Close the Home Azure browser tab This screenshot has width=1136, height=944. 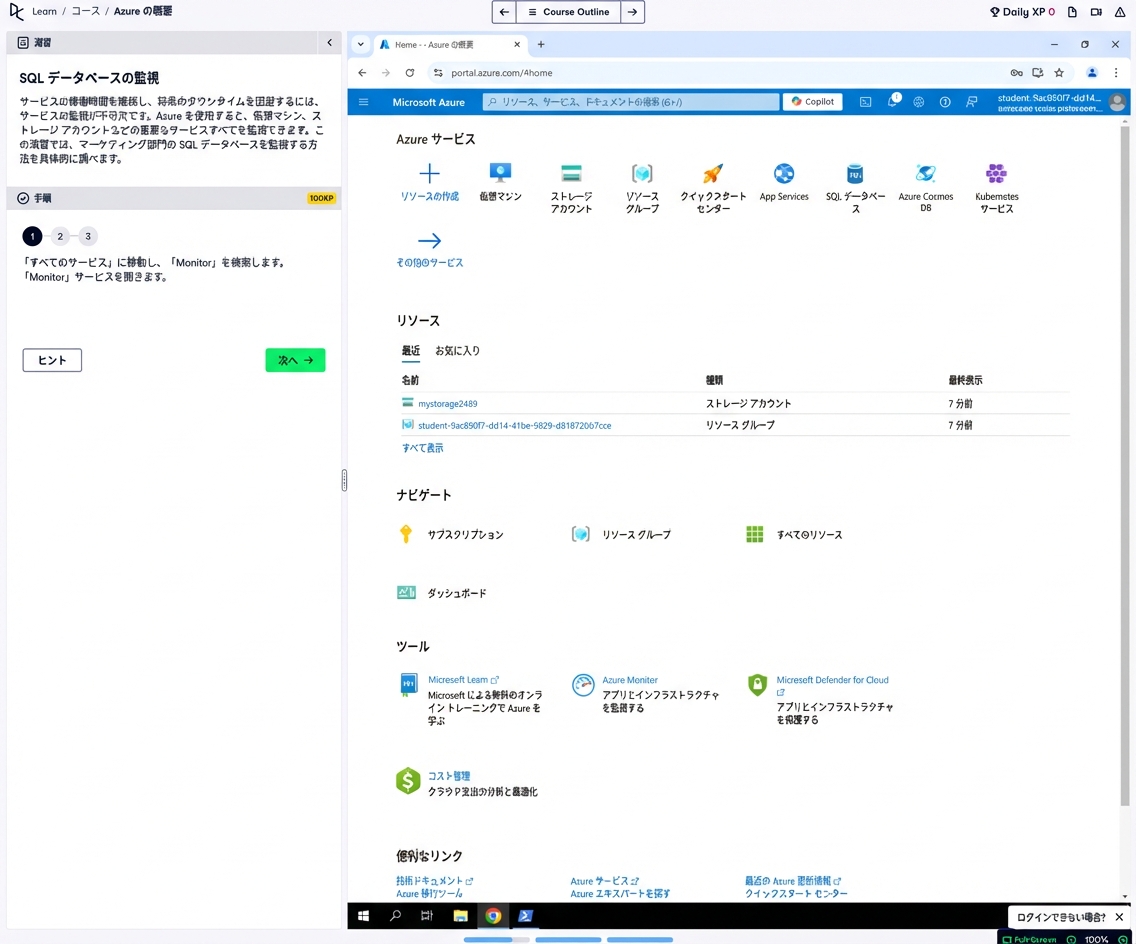[x=517, y=44]
